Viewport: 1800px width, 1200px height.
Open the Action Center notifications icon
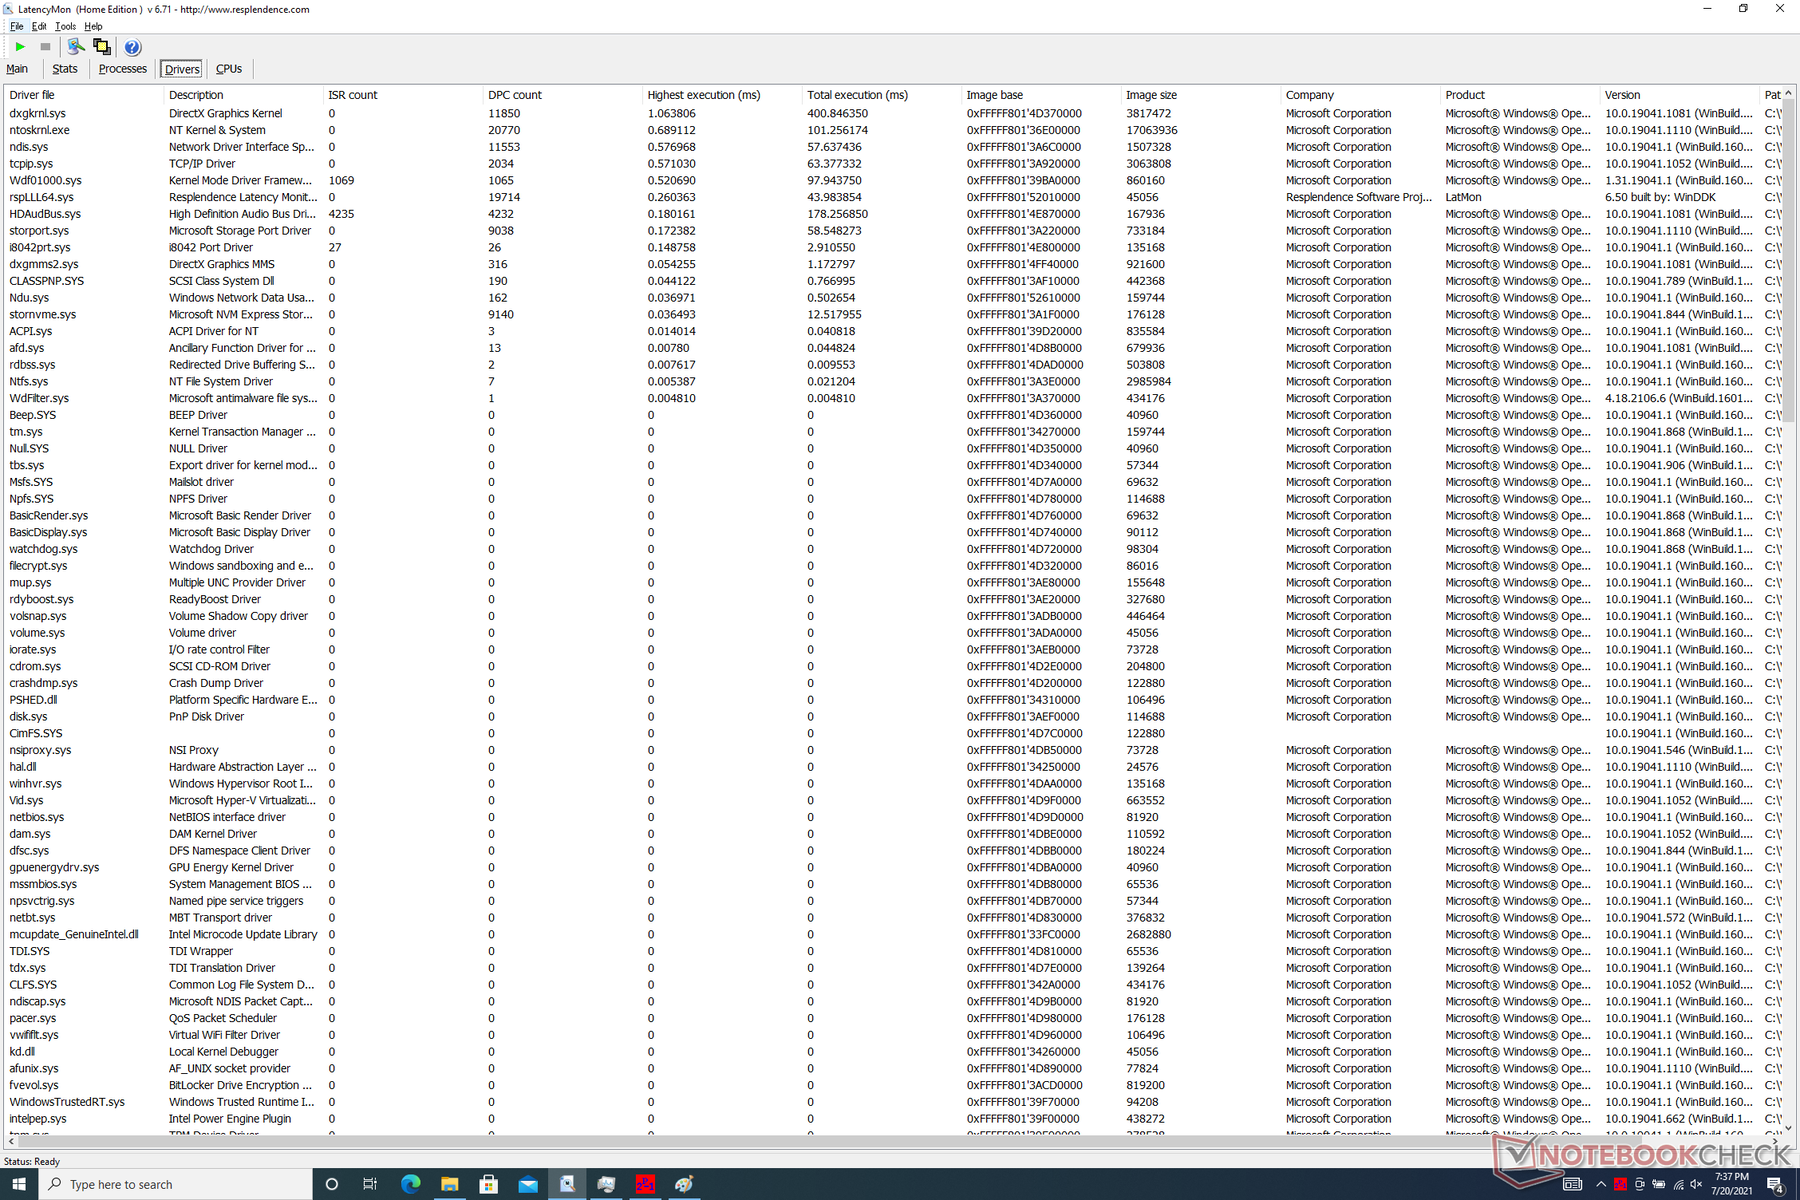point(1776,1184)
